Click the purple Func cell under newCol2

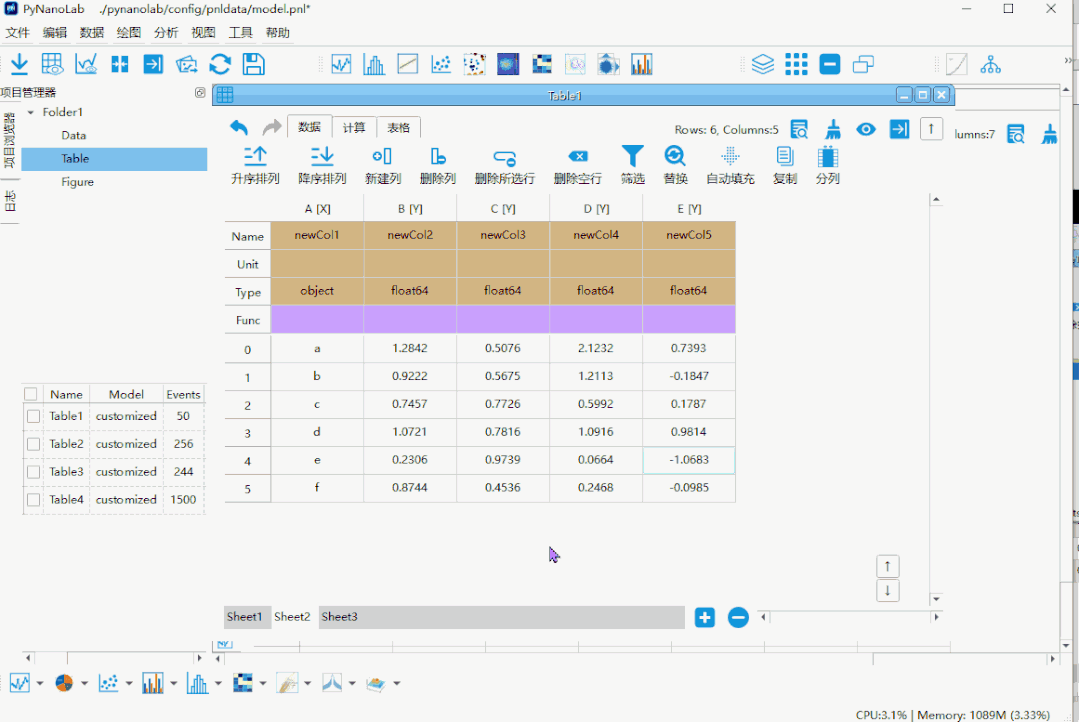pyautogui.click(x=410, y=320)
